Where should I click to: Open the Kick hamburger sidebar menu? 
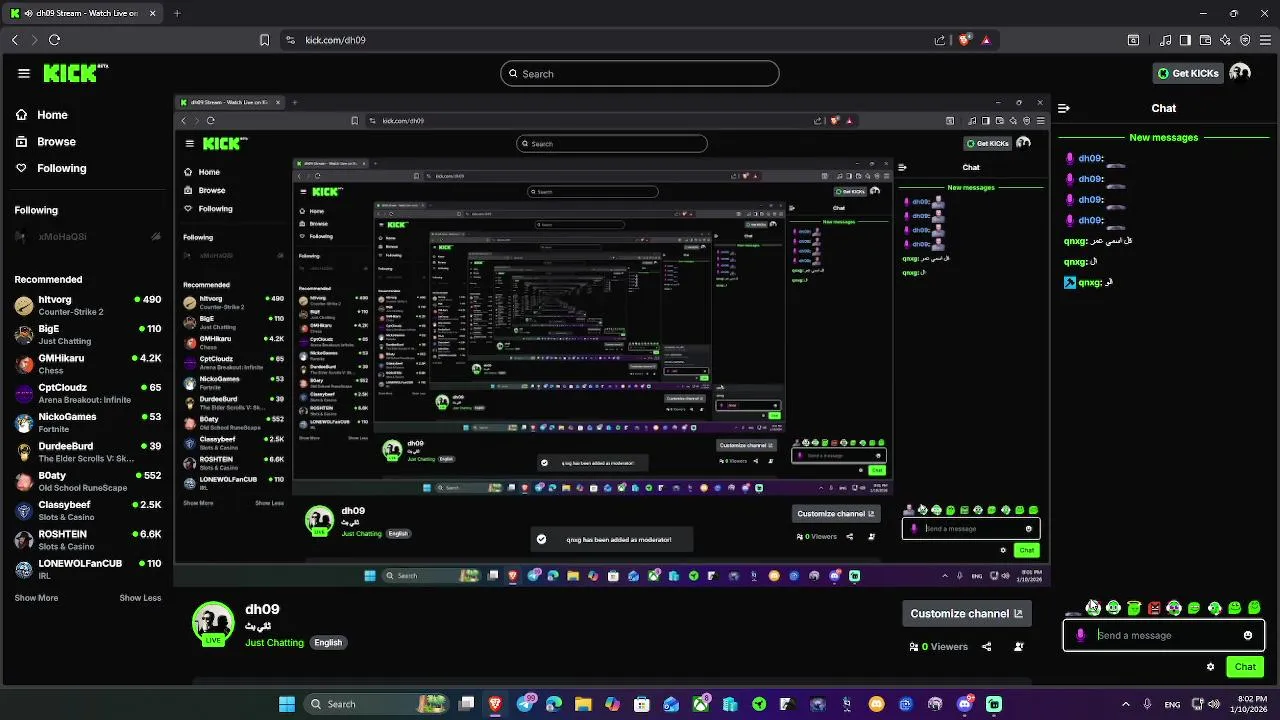(x=24, y=73)
